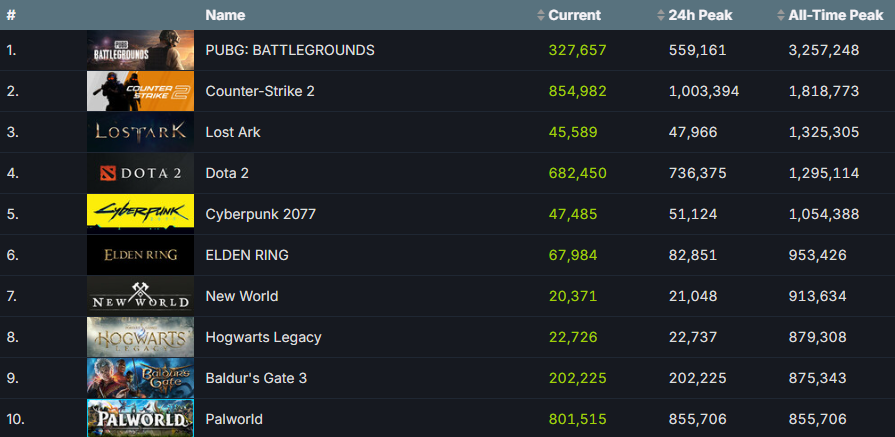Open the Hogwarts Legacy name link
Screen dimensions: 895x437
pos(263,338)
